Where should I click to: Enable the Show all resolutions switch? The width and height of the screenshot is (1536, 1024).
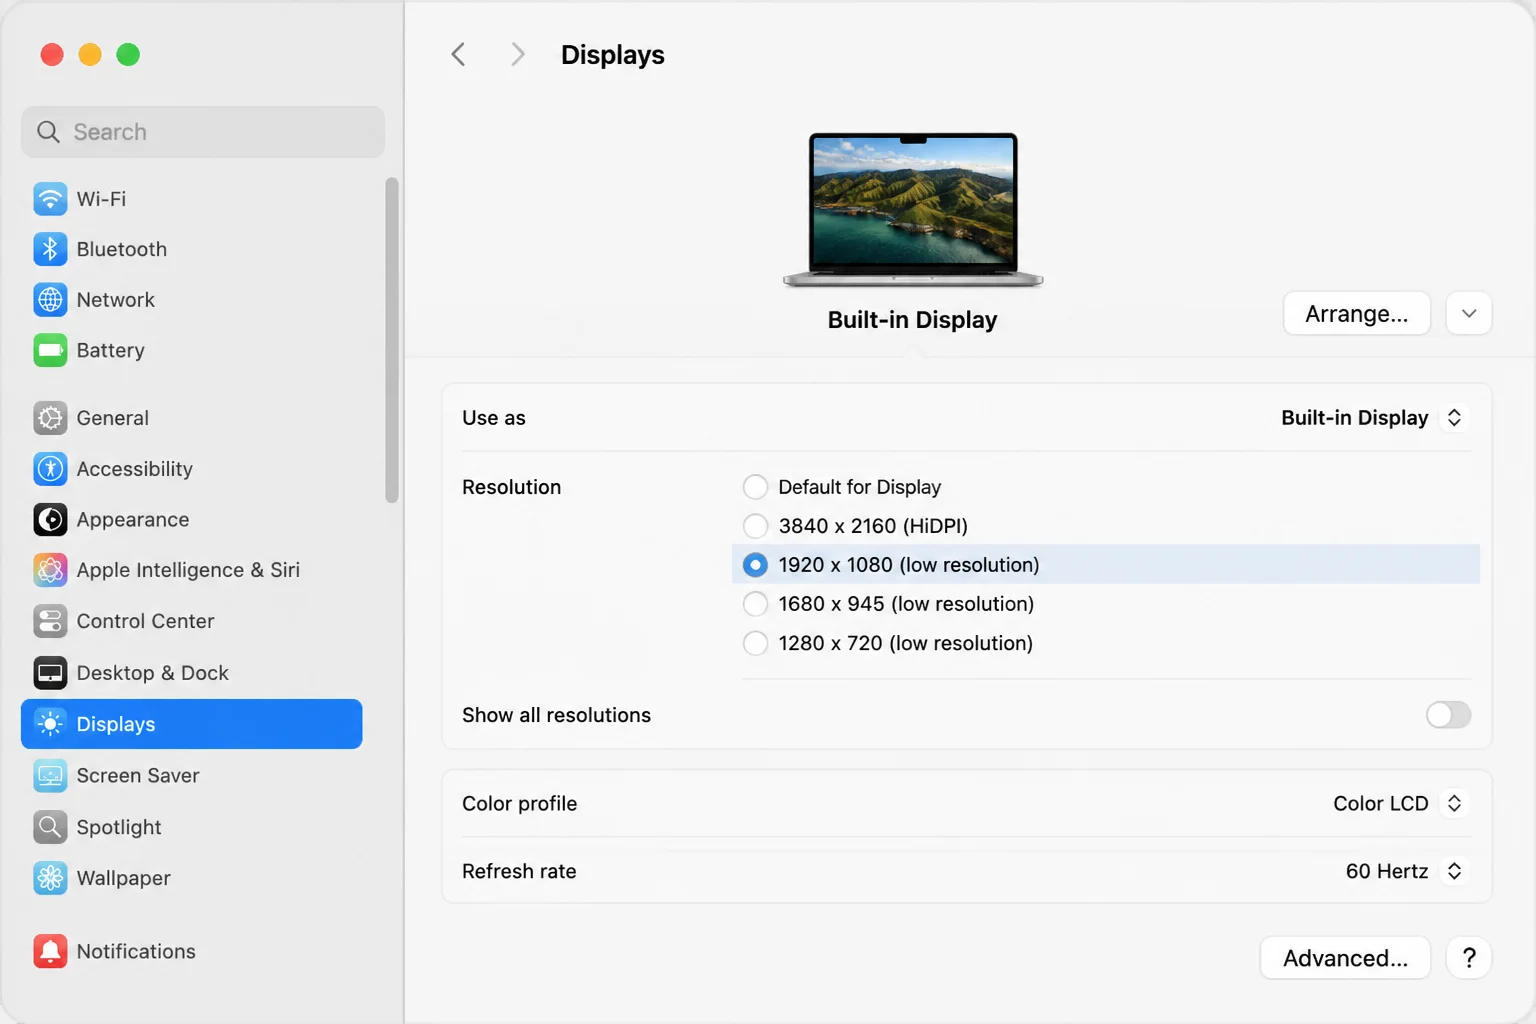[x=1448, y=715]
